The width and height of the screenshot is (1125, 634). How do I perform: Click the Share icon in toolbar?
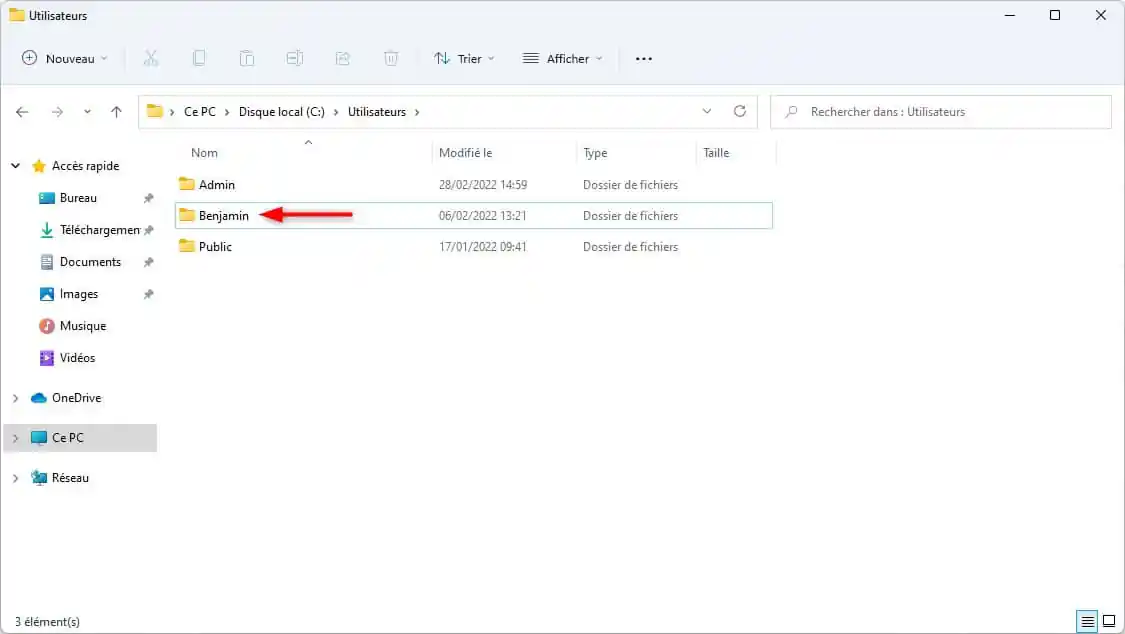[x=343, y=58]
